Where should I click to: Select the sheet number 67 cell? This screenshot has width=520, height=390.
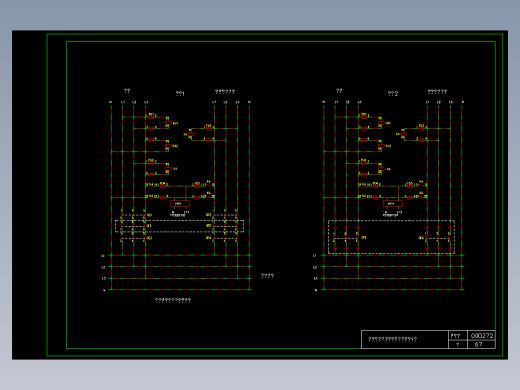pyautogui.click(x=482, y=344)
